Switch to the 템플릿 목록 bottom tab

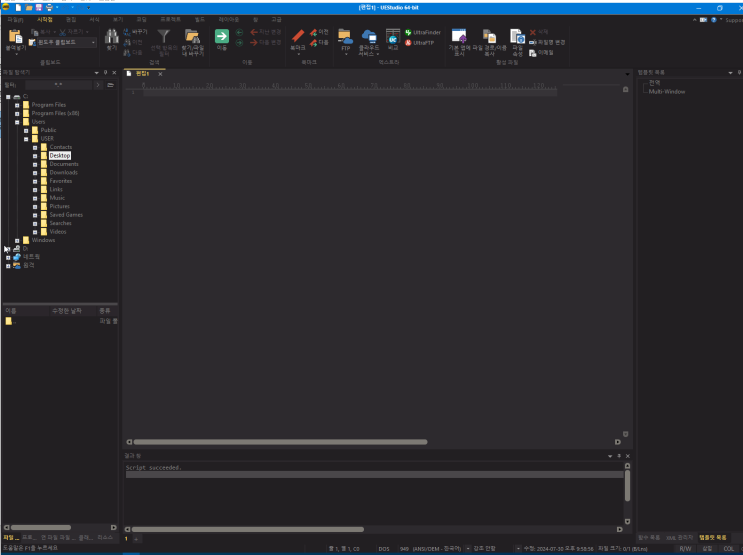pos(712,537)
